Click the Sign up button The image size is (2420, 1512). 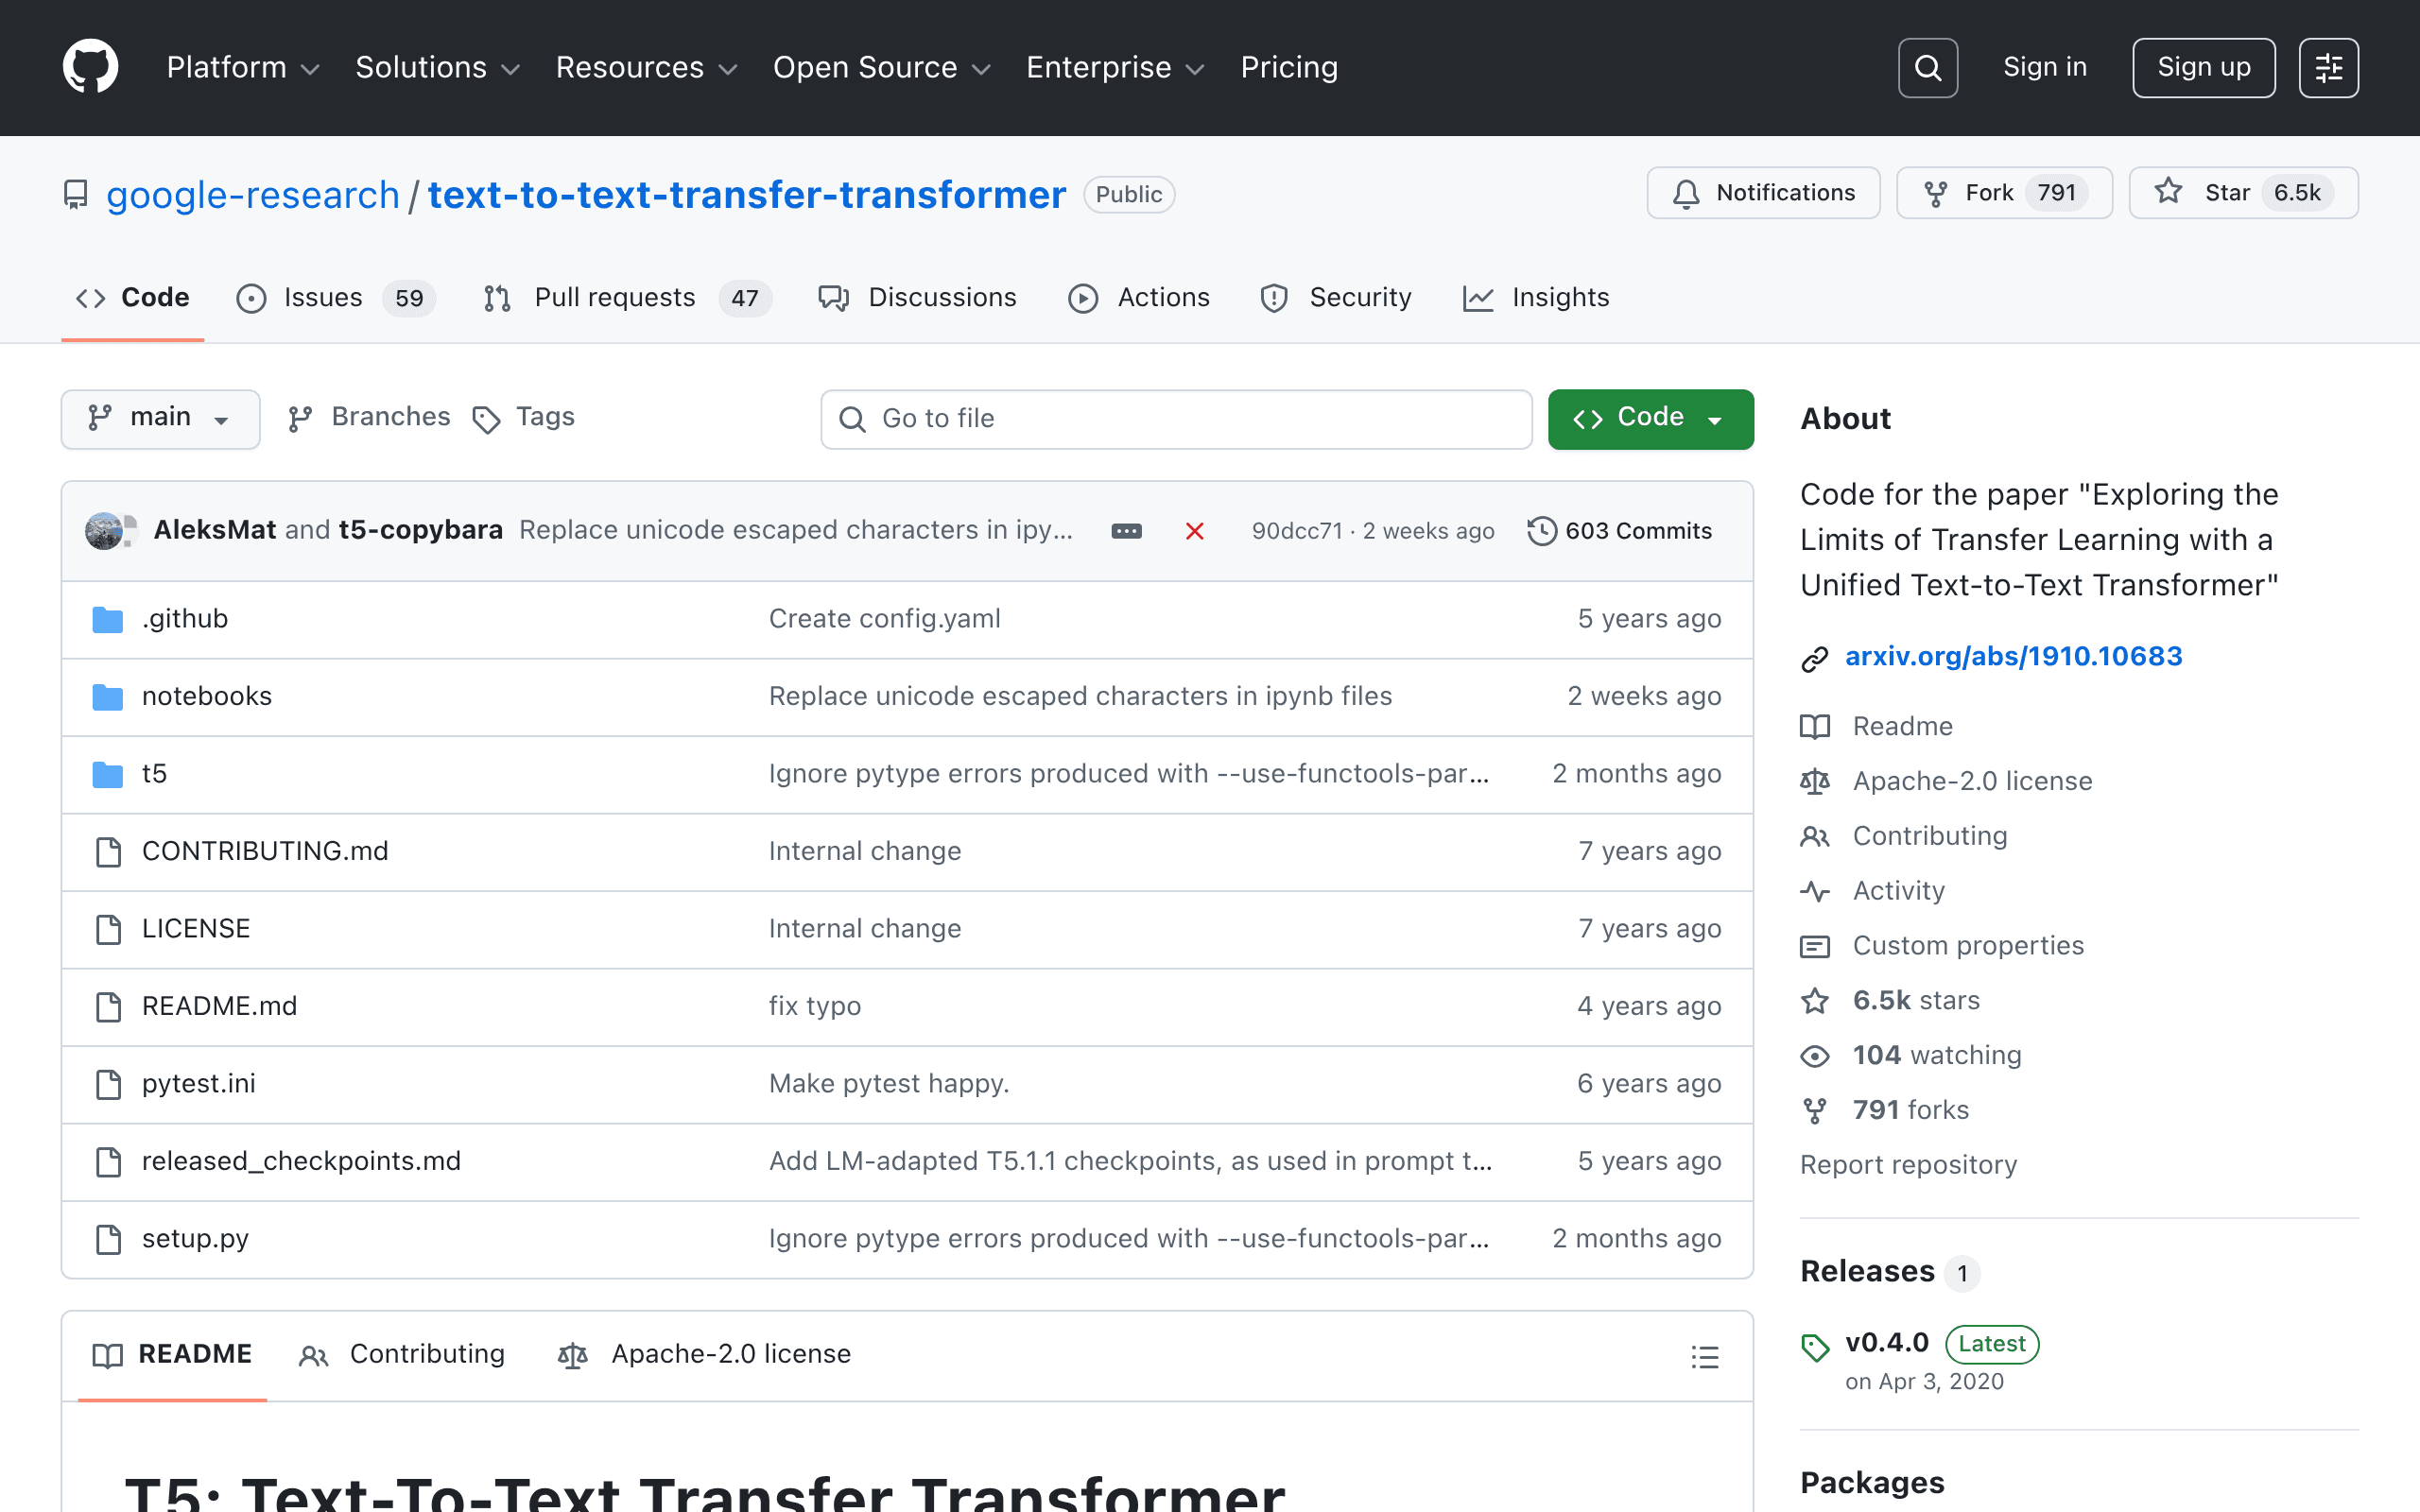point(2203,68)
